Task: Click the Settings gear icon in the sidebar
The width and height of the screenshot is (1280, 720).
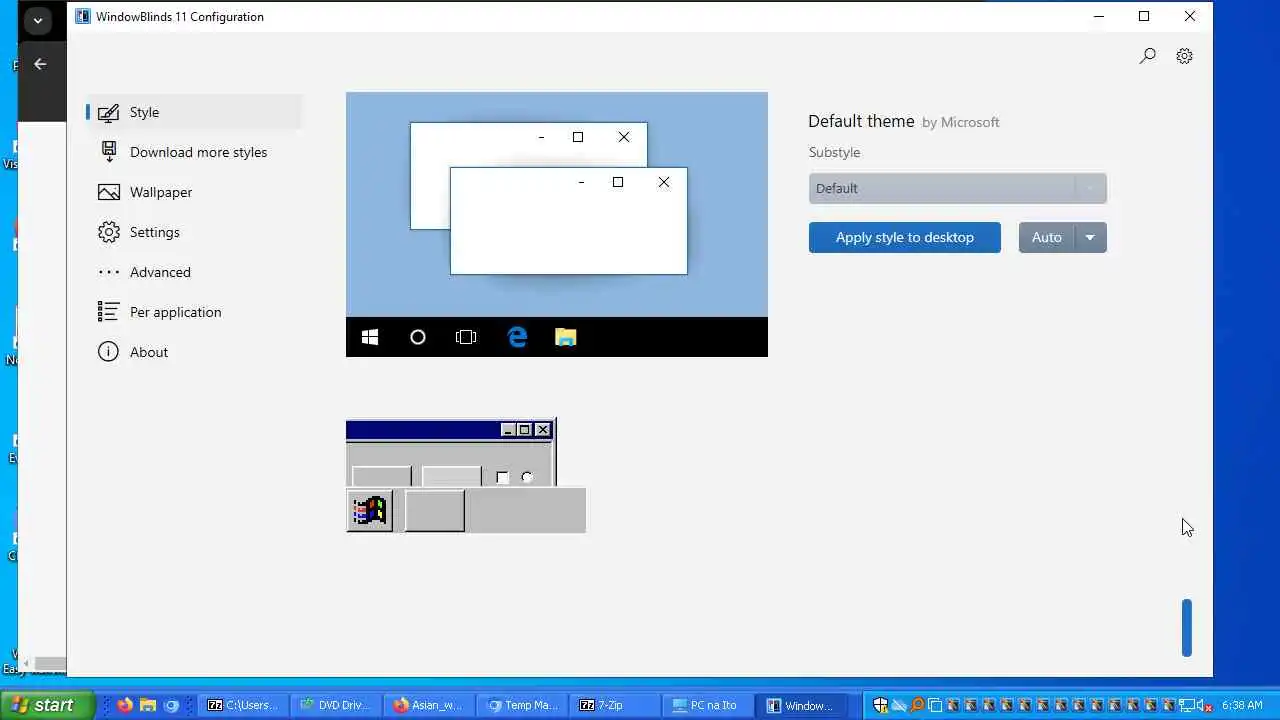Action: pyautogui.click(x=108, y=232)
